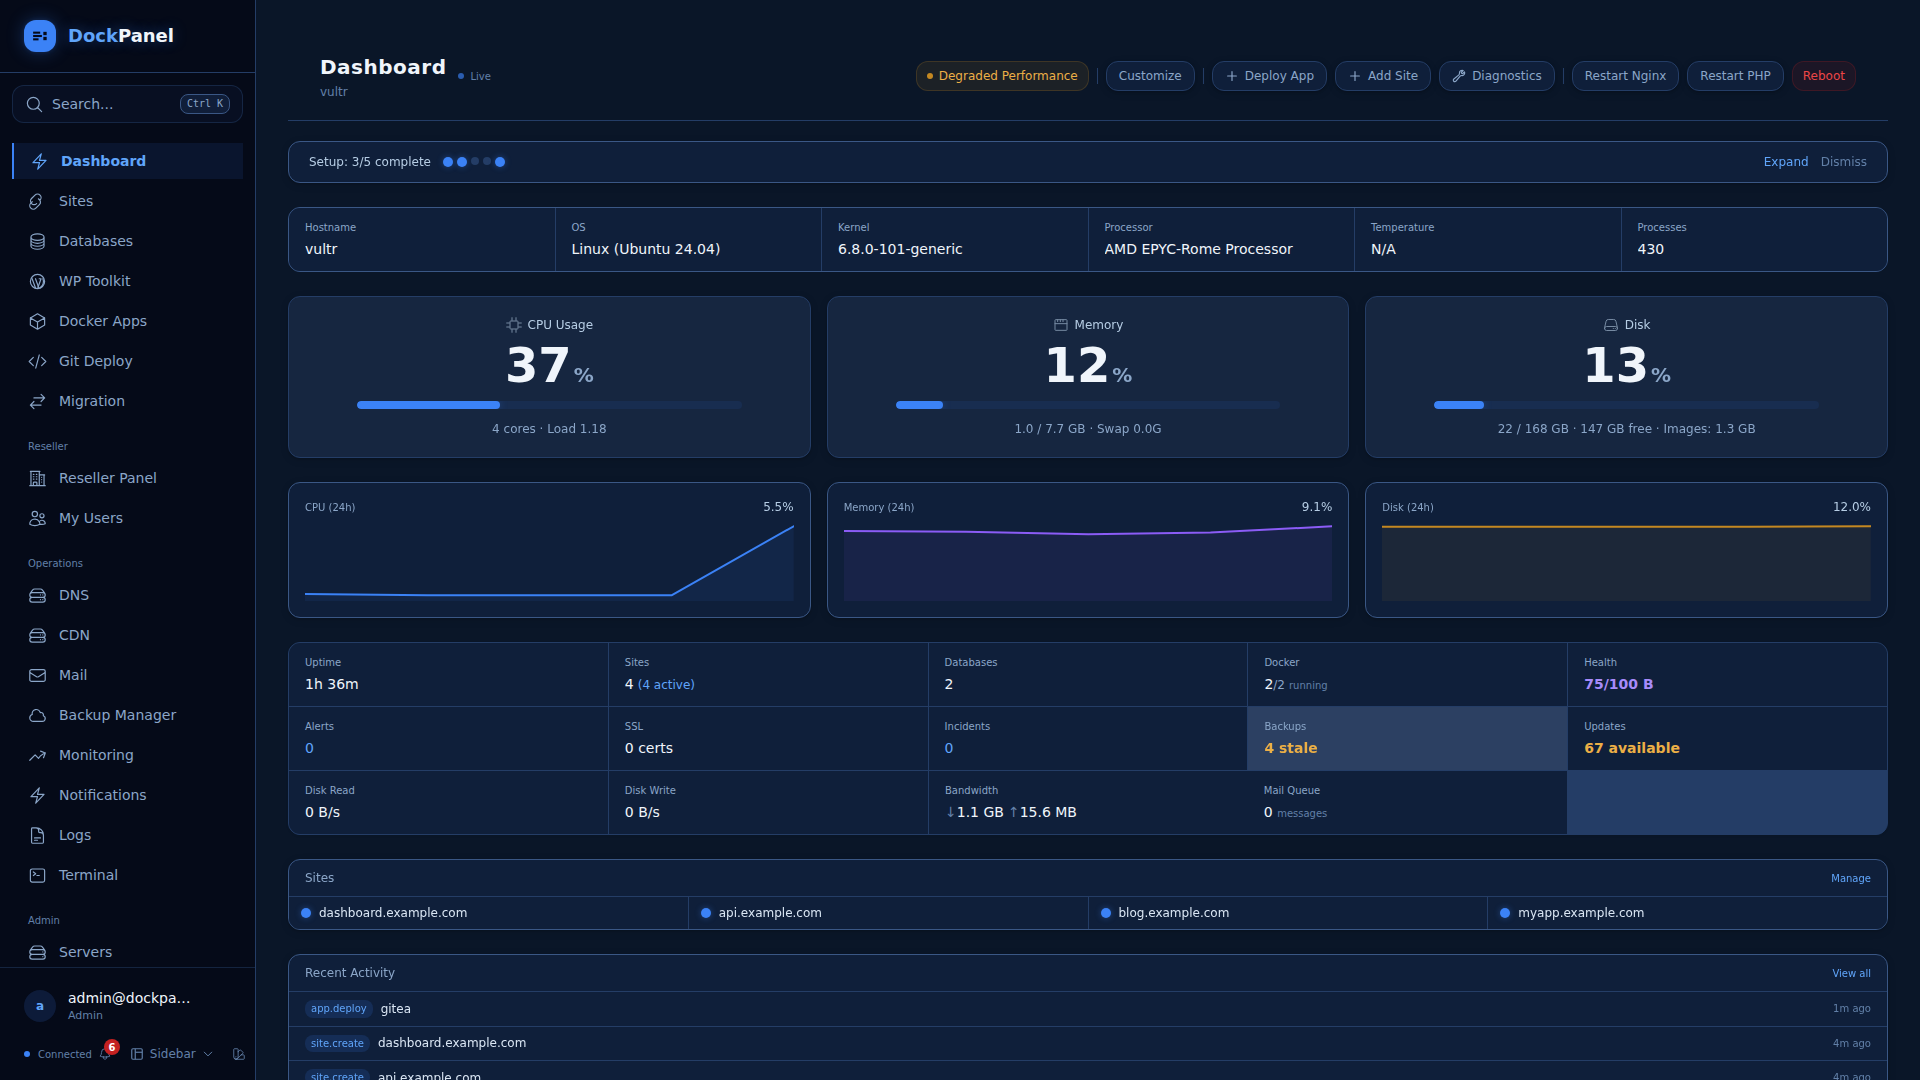Open the notifications bell with badge
Viewport: 1920px width, 1080px height.
coord(106,1053)
